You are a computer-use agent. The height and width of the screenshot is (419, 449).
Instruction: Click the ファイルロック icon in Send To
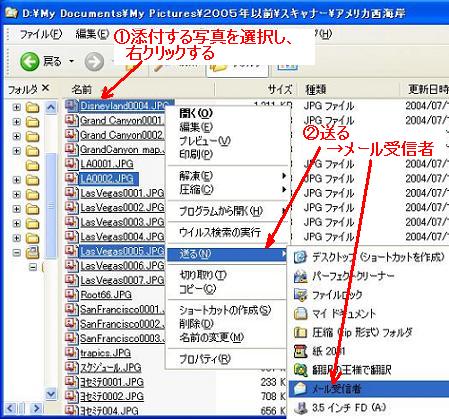pyautogui.click(x=300, y=295)
